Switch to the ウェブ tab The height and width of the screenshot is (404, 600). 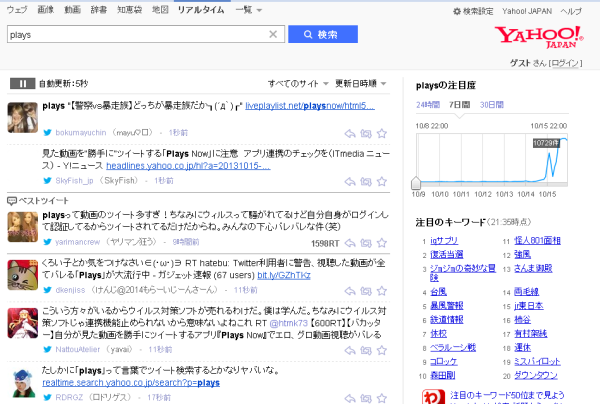point(17,10)
